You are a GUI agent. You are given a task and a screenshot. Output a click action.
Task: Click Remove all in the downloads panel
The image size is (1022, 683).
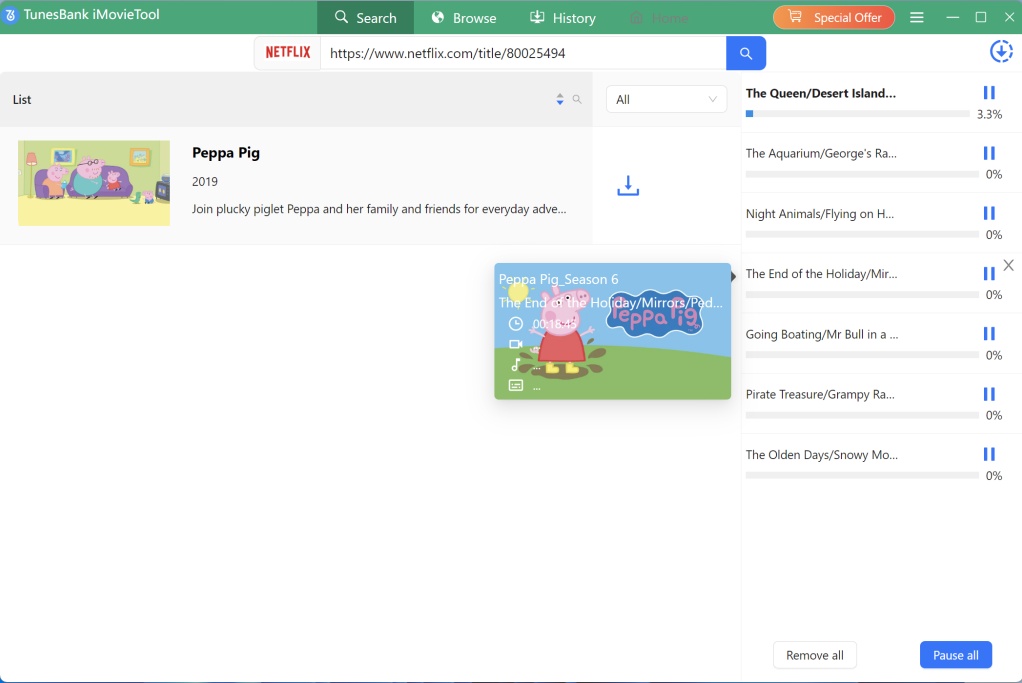coord(814,655)
